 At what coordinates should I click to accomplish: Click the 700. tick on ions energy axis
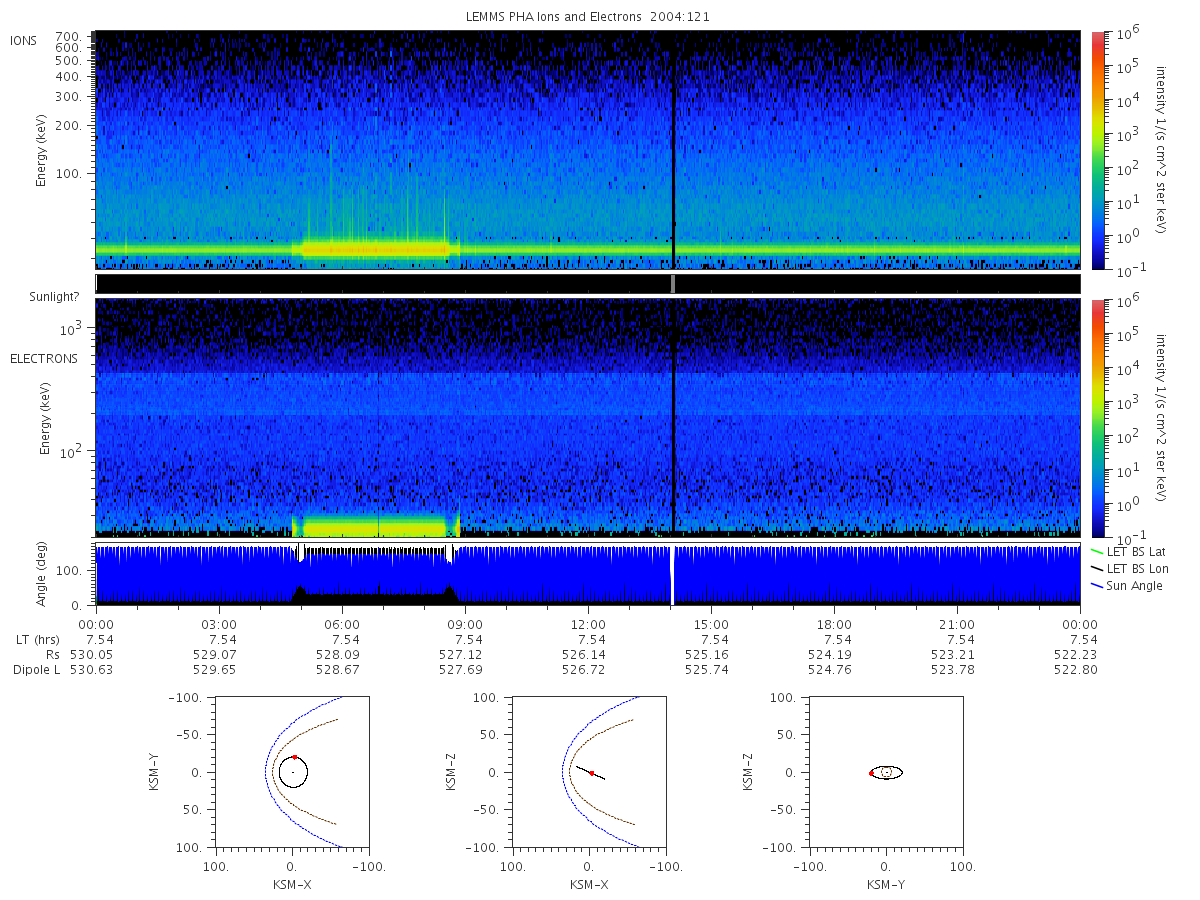68,36
